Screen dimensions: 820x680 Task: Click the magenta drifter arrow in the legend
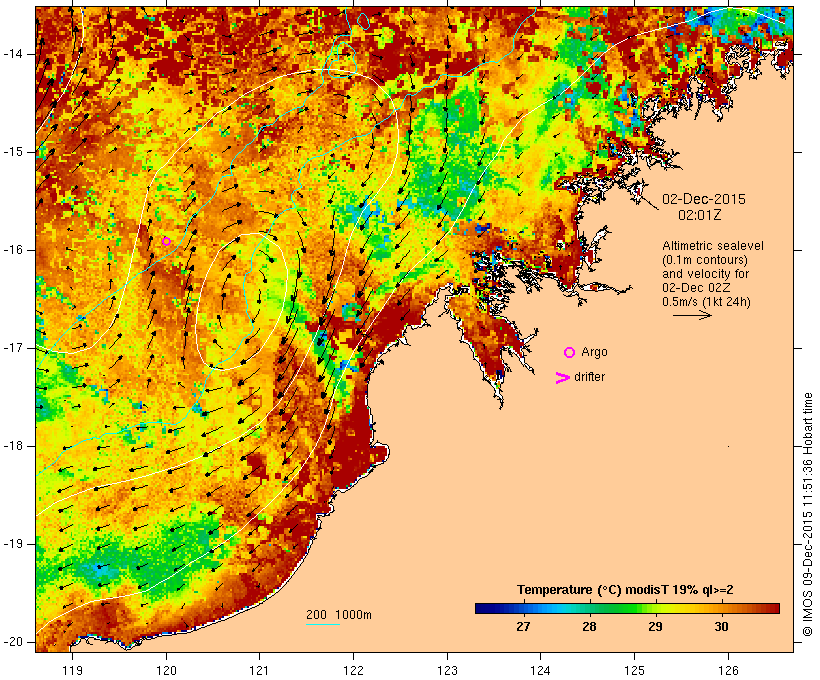(x=563, y=378)
